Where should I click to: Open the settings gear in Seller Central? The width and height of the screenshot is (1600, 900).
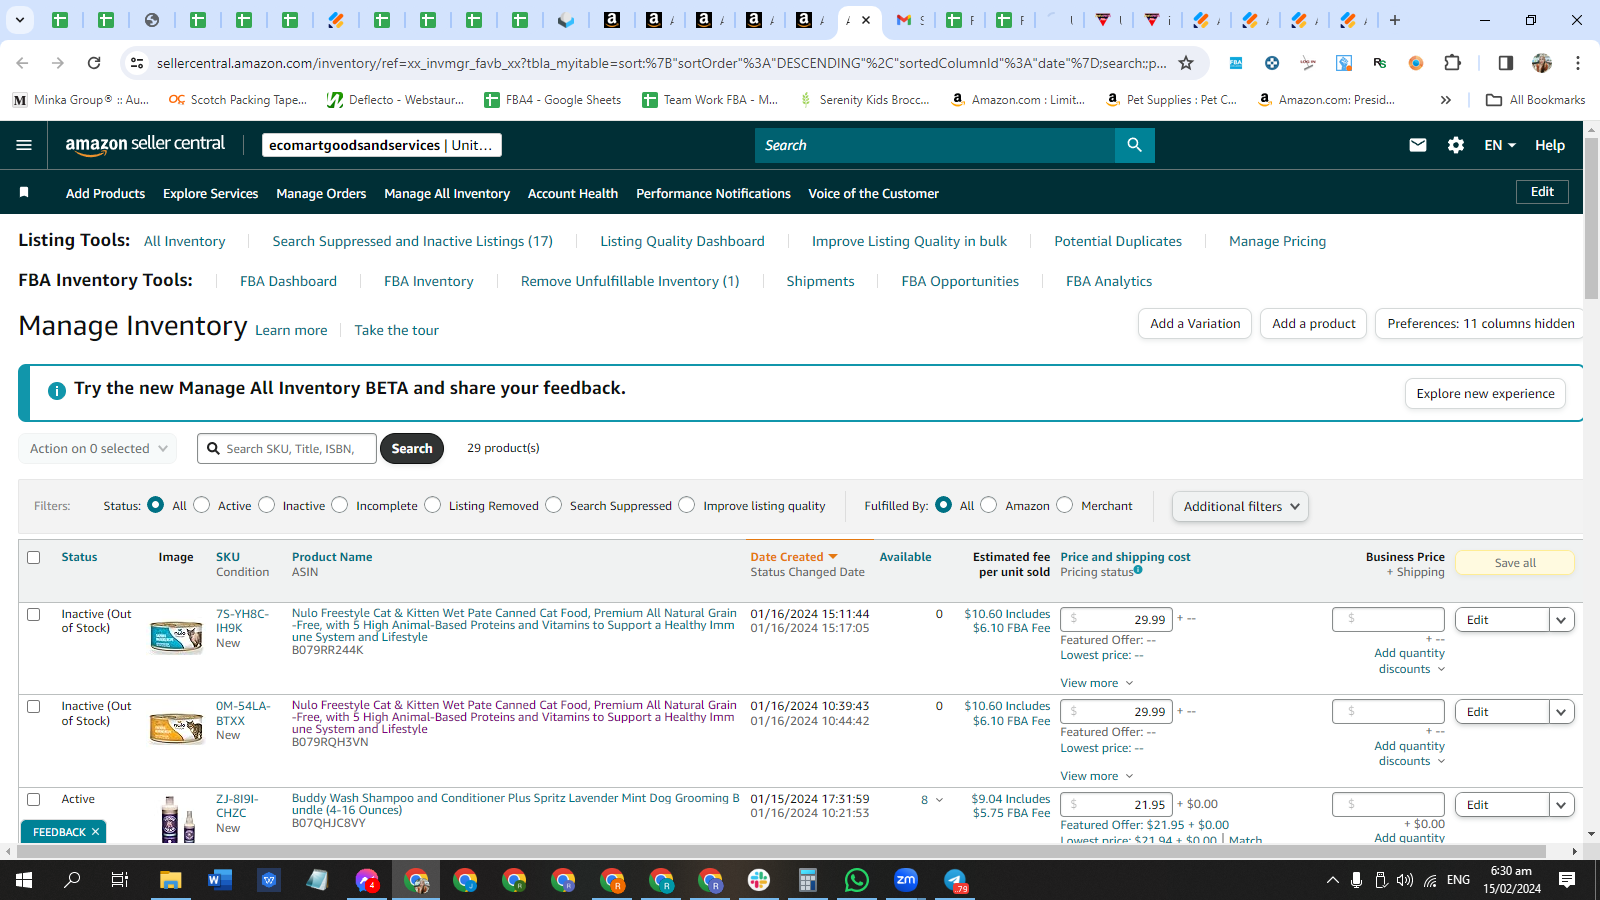point(1456,145)
